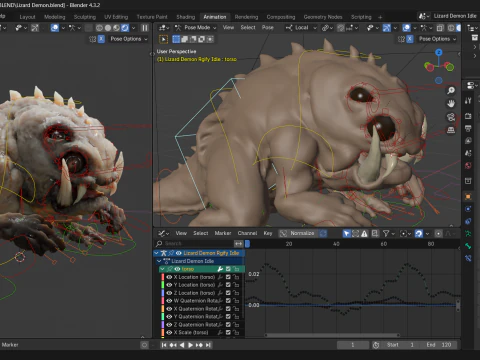Open the editor type dropdown in right viewport

[164, 28]
